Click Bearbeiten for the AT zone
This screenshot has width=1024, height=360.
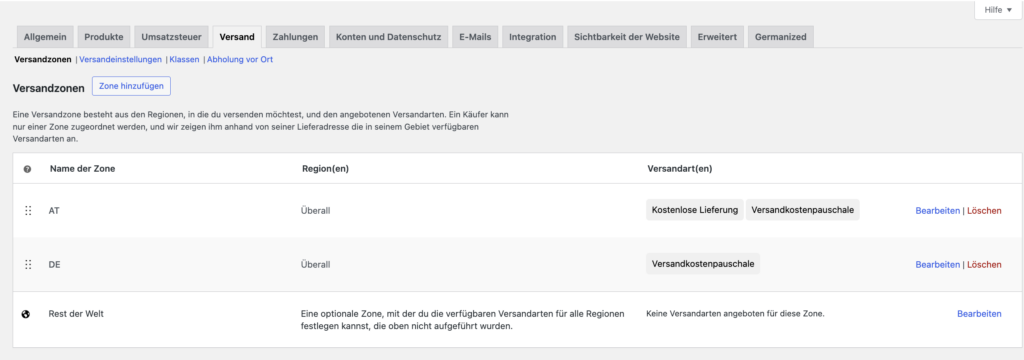coord(938,210)
